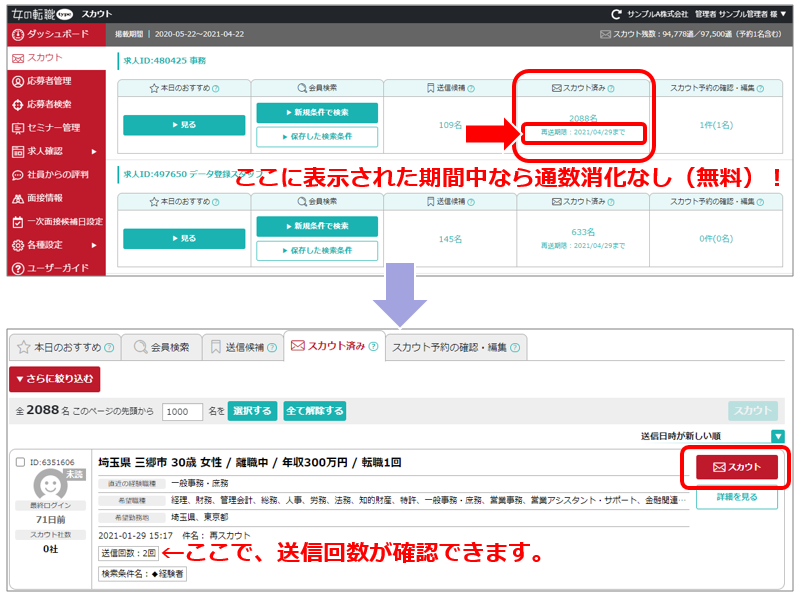Viewport: 803px width, 601px height.
Task: Click the さらに絞り込む filter button
Action: (x=54, y=379)
